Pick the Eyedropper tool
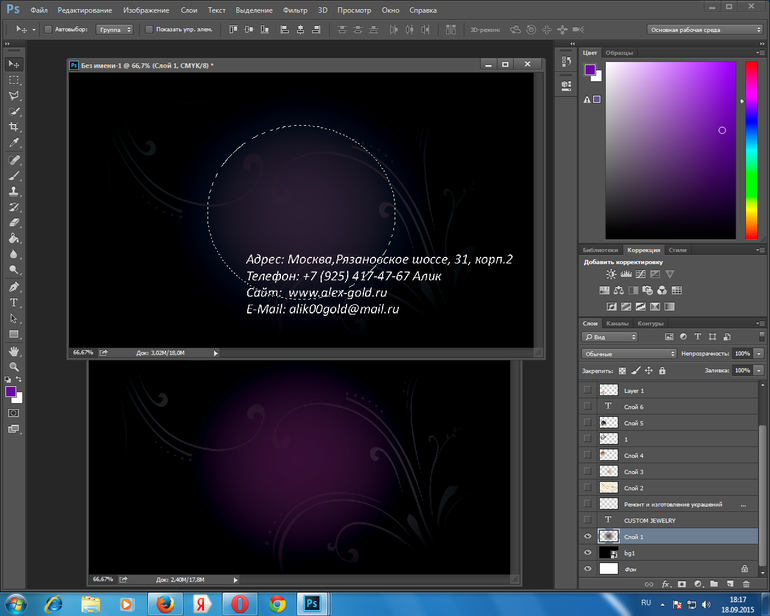The height and width of the screenshot is (616, 770). pos(14,143)
